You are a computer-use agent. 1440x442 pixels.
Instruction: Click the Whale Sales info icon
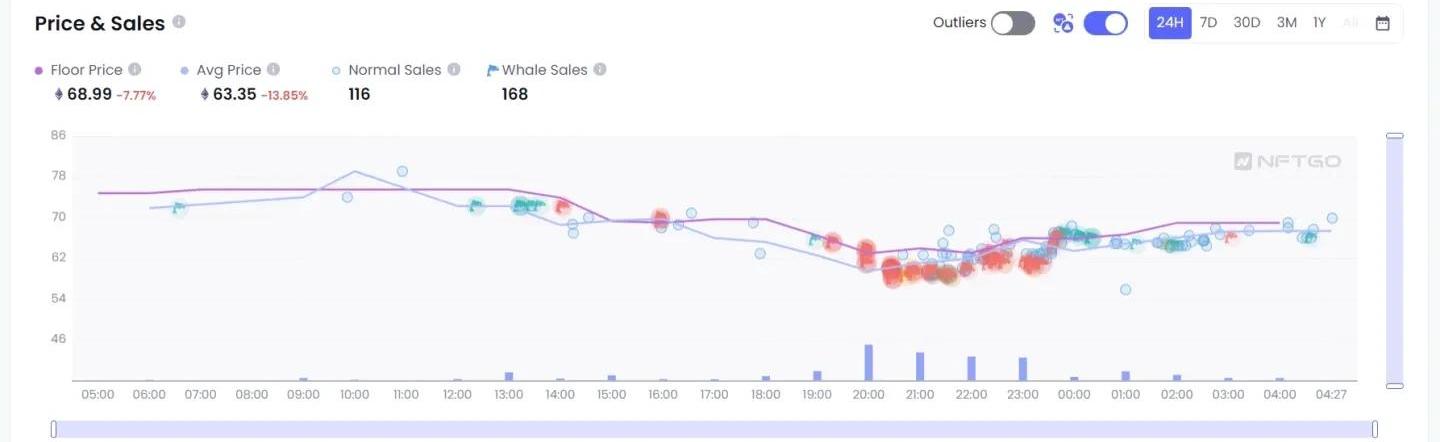coord(600,70)
